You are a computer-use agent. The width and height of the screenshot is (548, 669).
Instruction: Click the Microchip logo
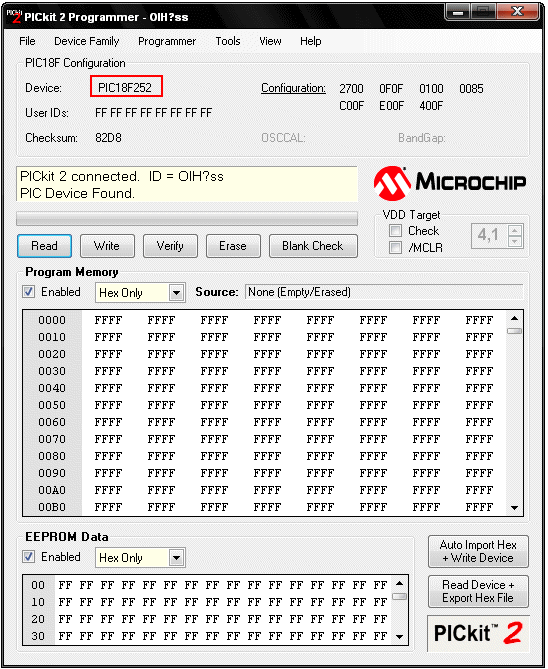[x=450, y=183]
